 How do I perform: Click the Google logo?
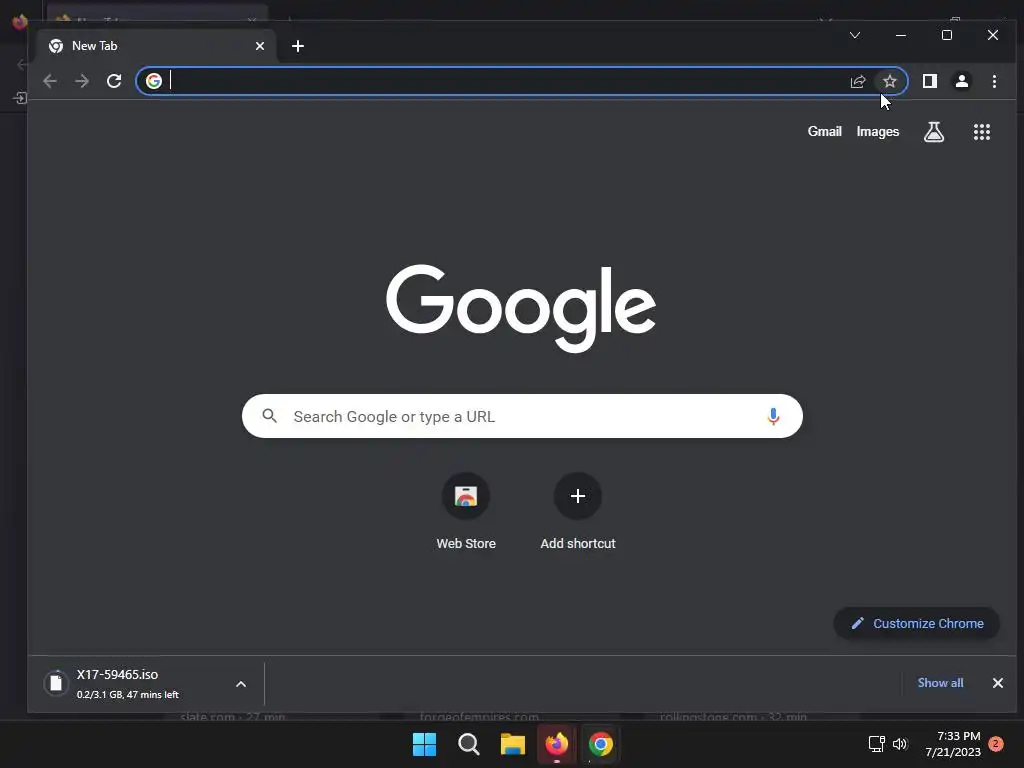[x=520, y=308]
